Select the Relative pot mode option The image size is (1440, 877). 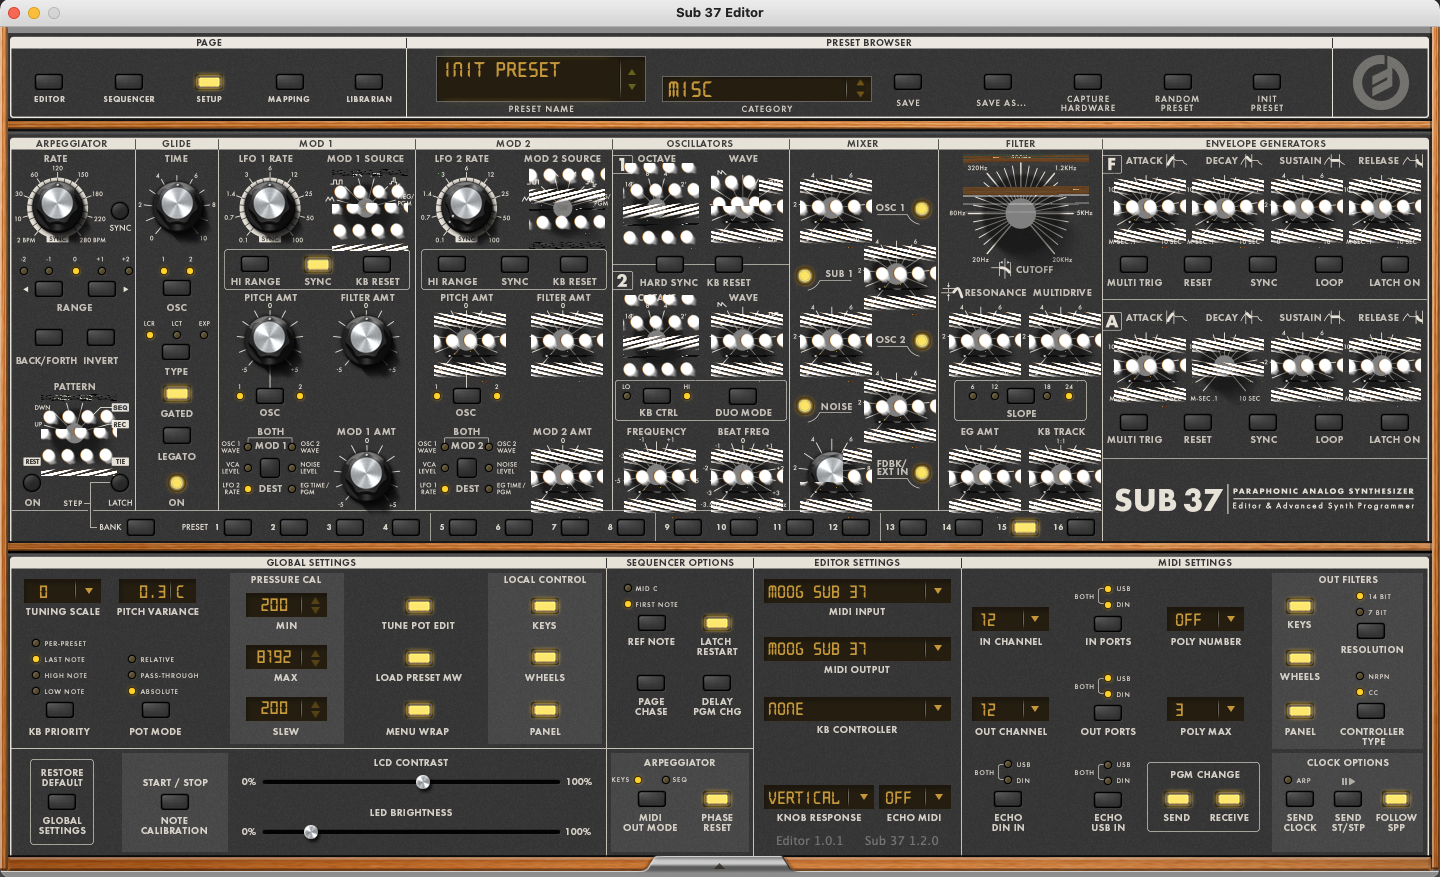click(132, 659)
